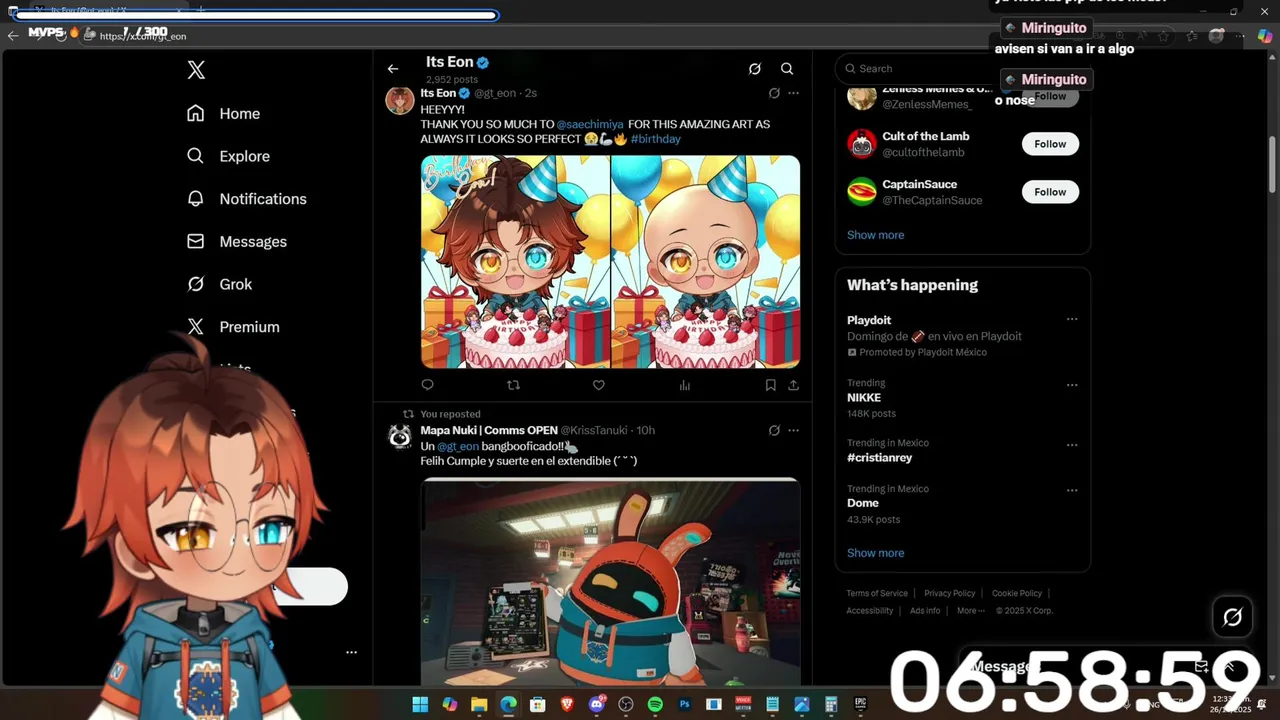Open Premium page
Image resolution: width=1280 pixels, height=720 pixels.
coord(233,327)
